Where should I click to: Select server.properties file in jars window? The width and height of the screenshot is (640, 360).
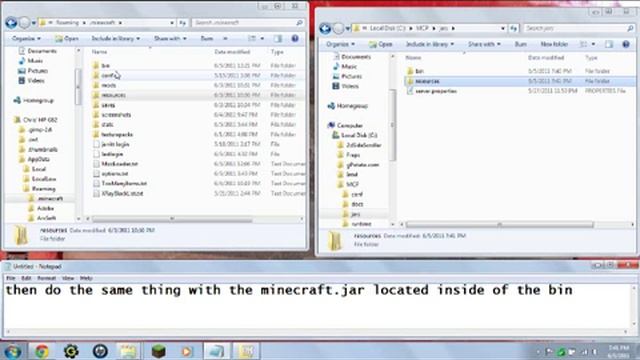[436, 91]
